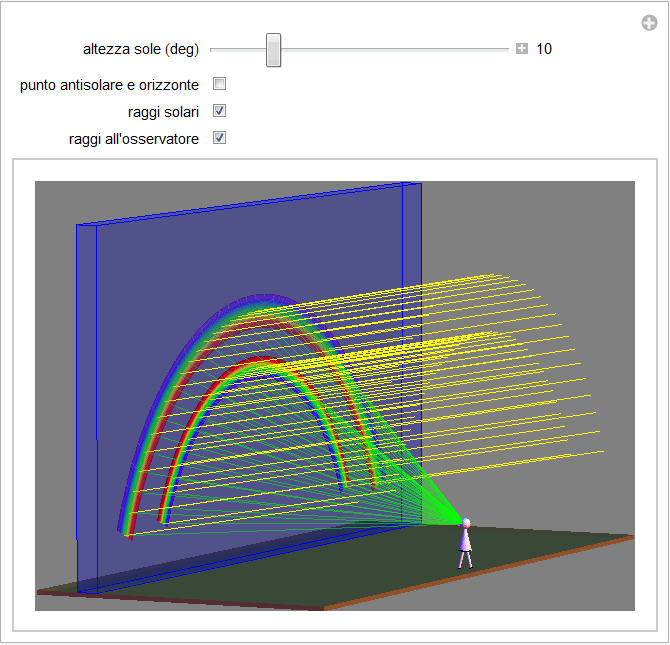The image size is (670, 645).
Task: Expand the altezza sole slider controls
Action: click(521, 49)
